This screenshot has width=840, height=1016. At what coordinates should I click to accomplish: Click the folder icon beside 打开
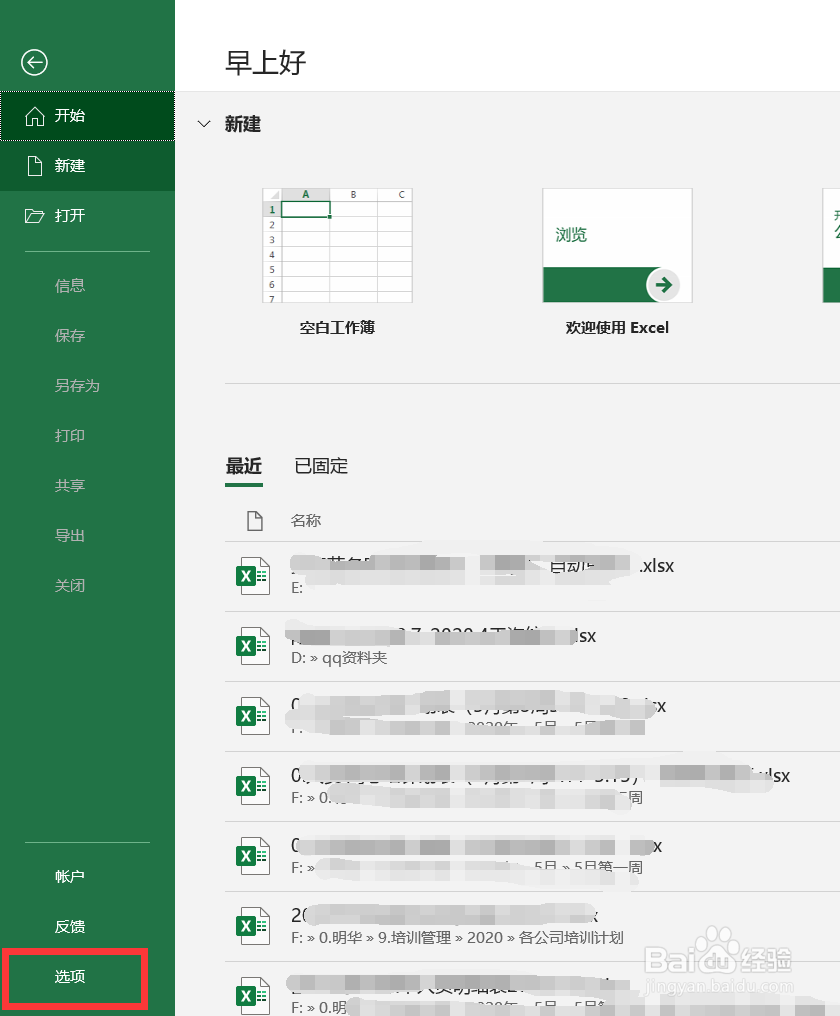click(36, 216)
